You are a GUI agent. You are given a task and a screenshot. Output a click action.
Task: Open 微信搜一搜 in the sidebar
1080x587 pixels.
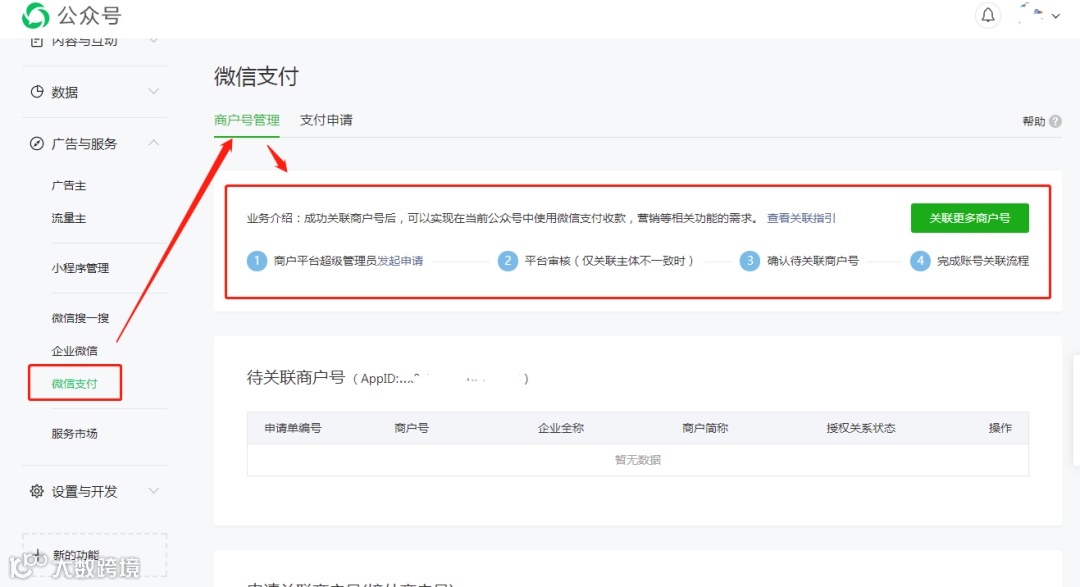[x=80, y=318]
